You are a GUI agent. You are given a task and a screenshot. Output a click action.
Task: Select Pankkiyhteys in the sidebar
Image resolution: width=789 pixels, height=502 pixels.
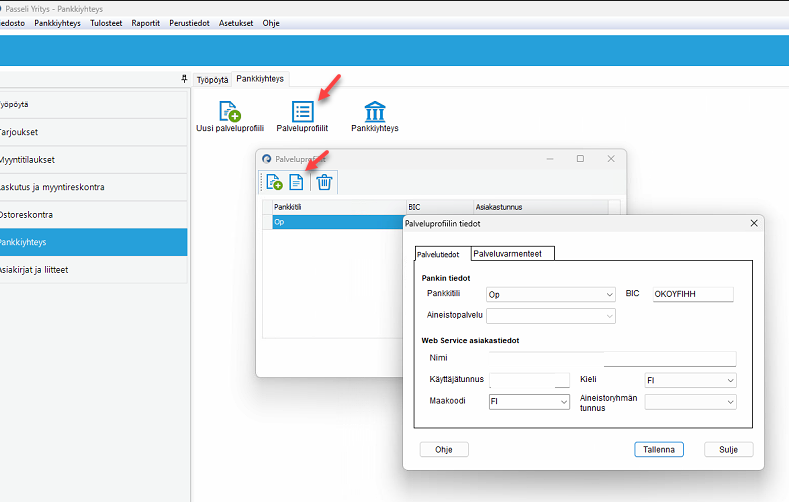tap(94, 242)
